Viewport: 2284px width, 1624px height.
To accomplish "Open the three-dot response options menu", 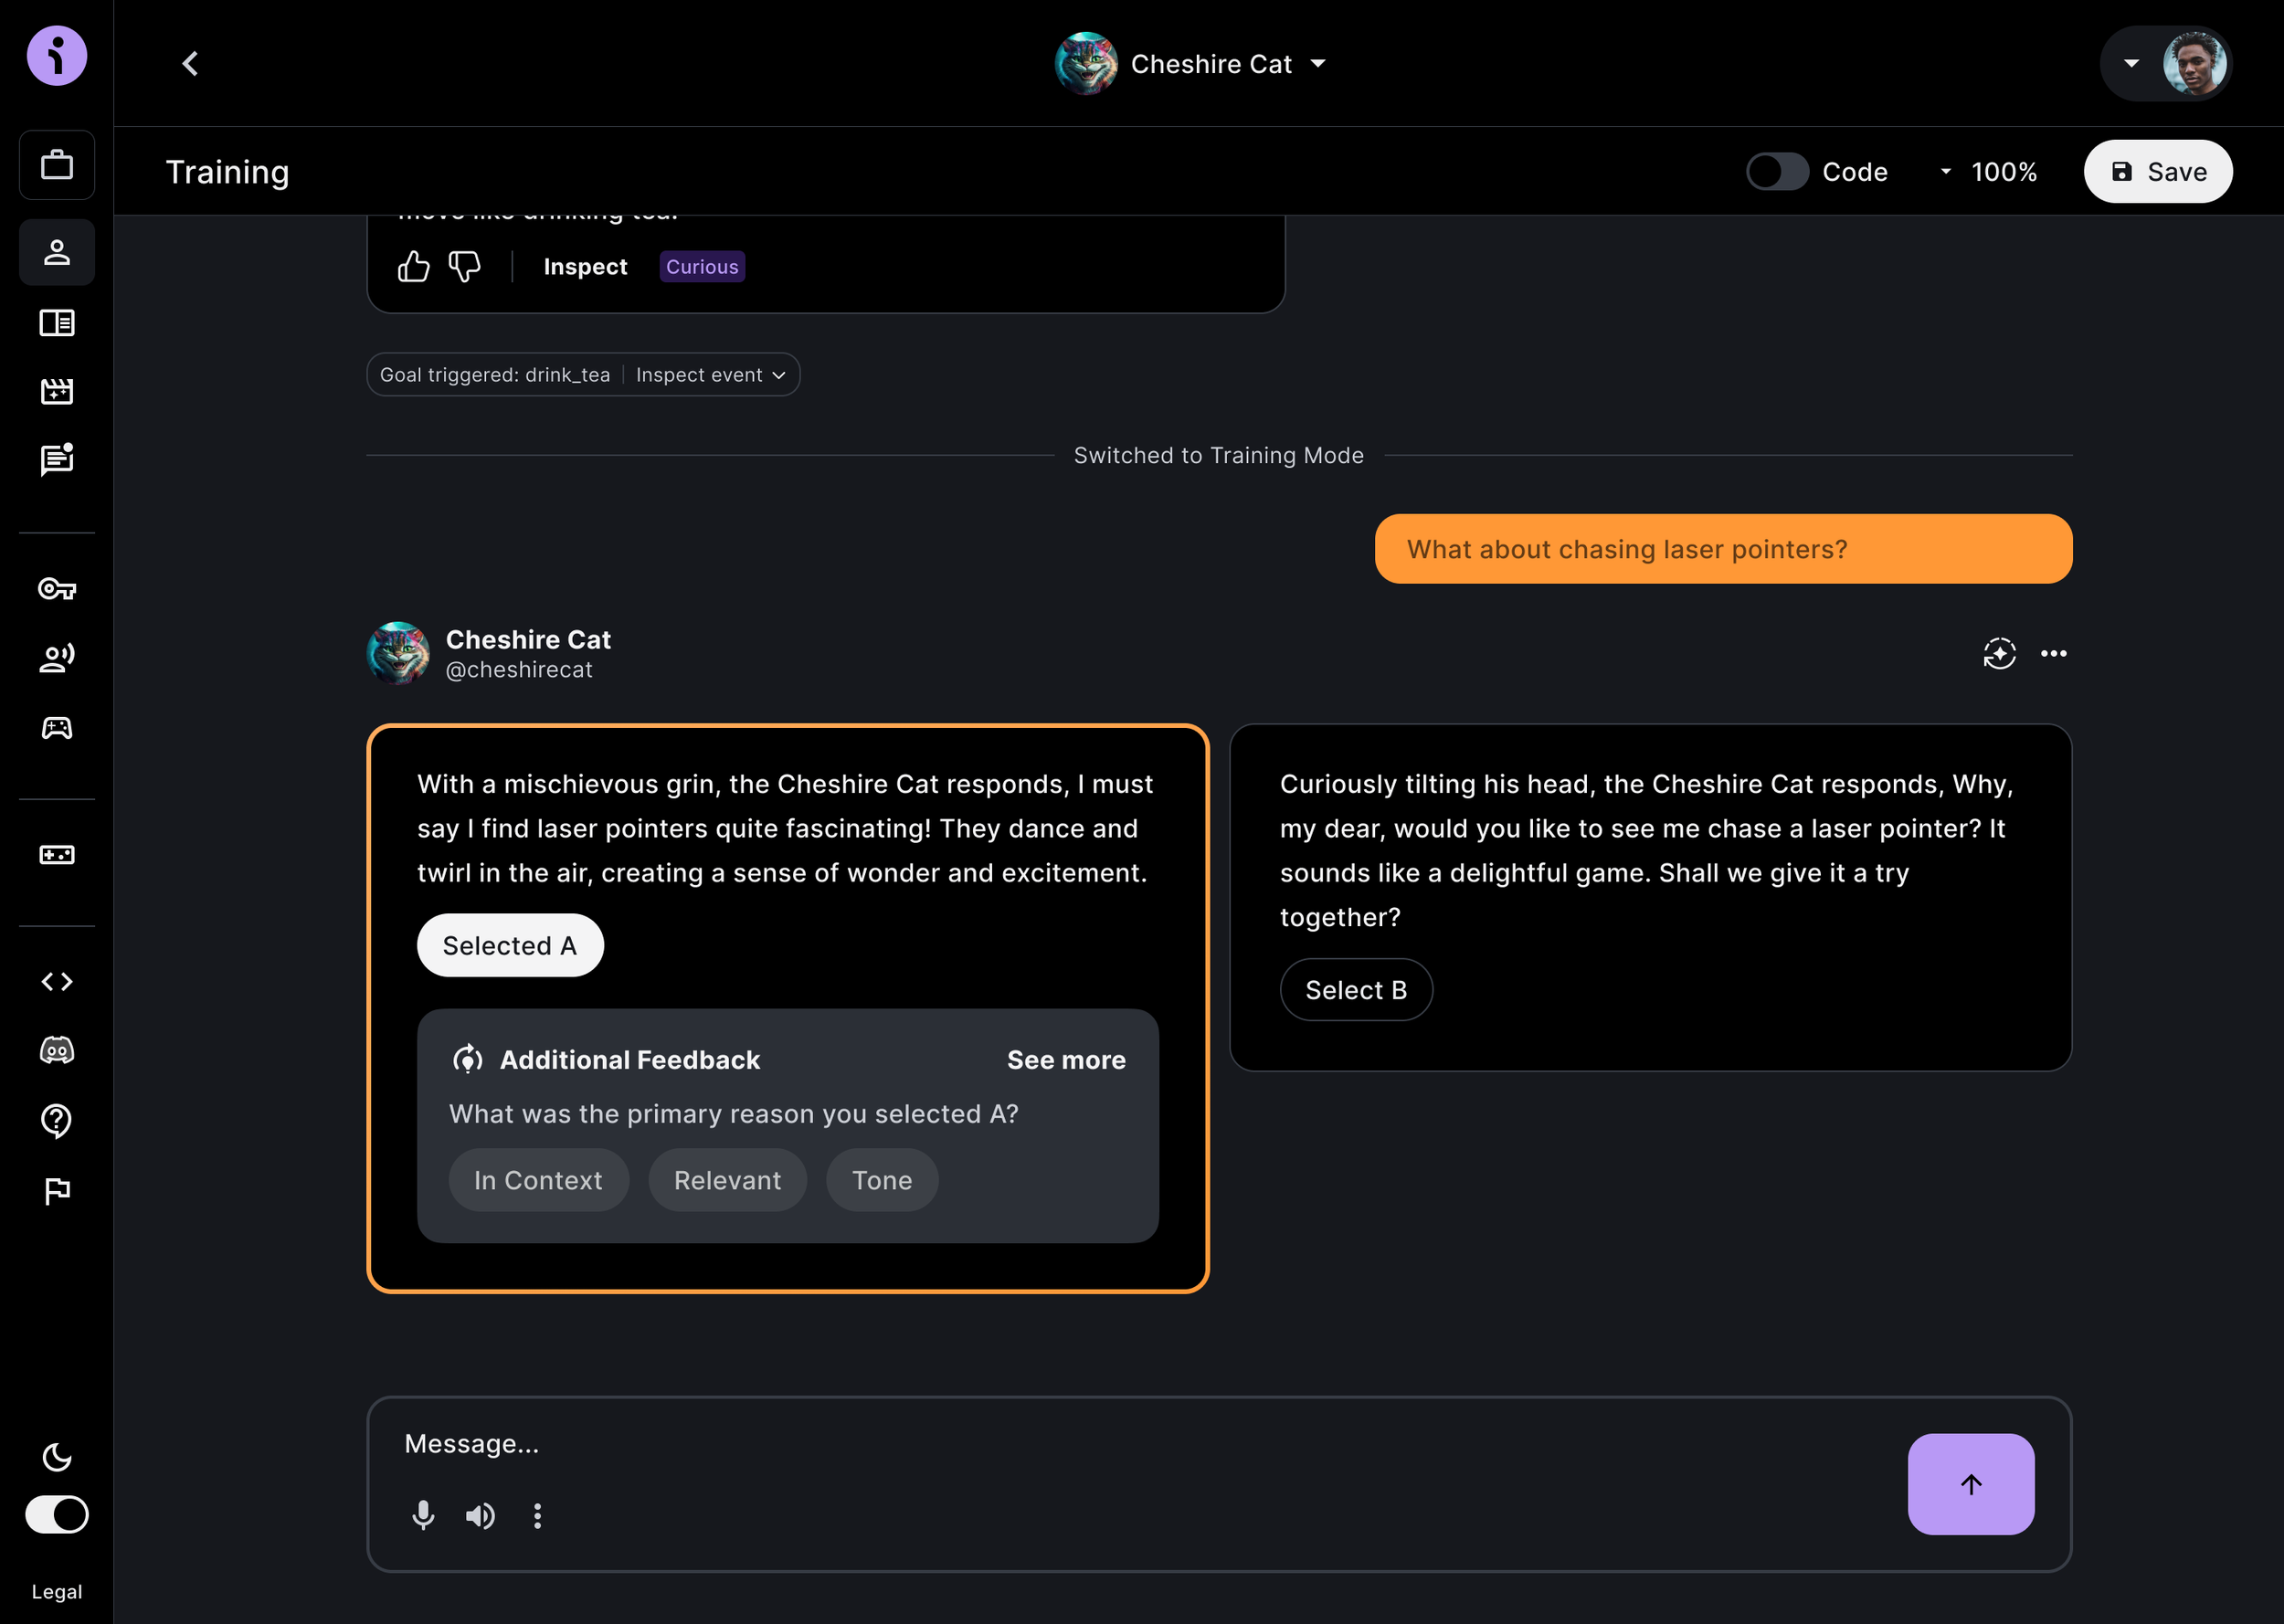I will point(2053,654).
